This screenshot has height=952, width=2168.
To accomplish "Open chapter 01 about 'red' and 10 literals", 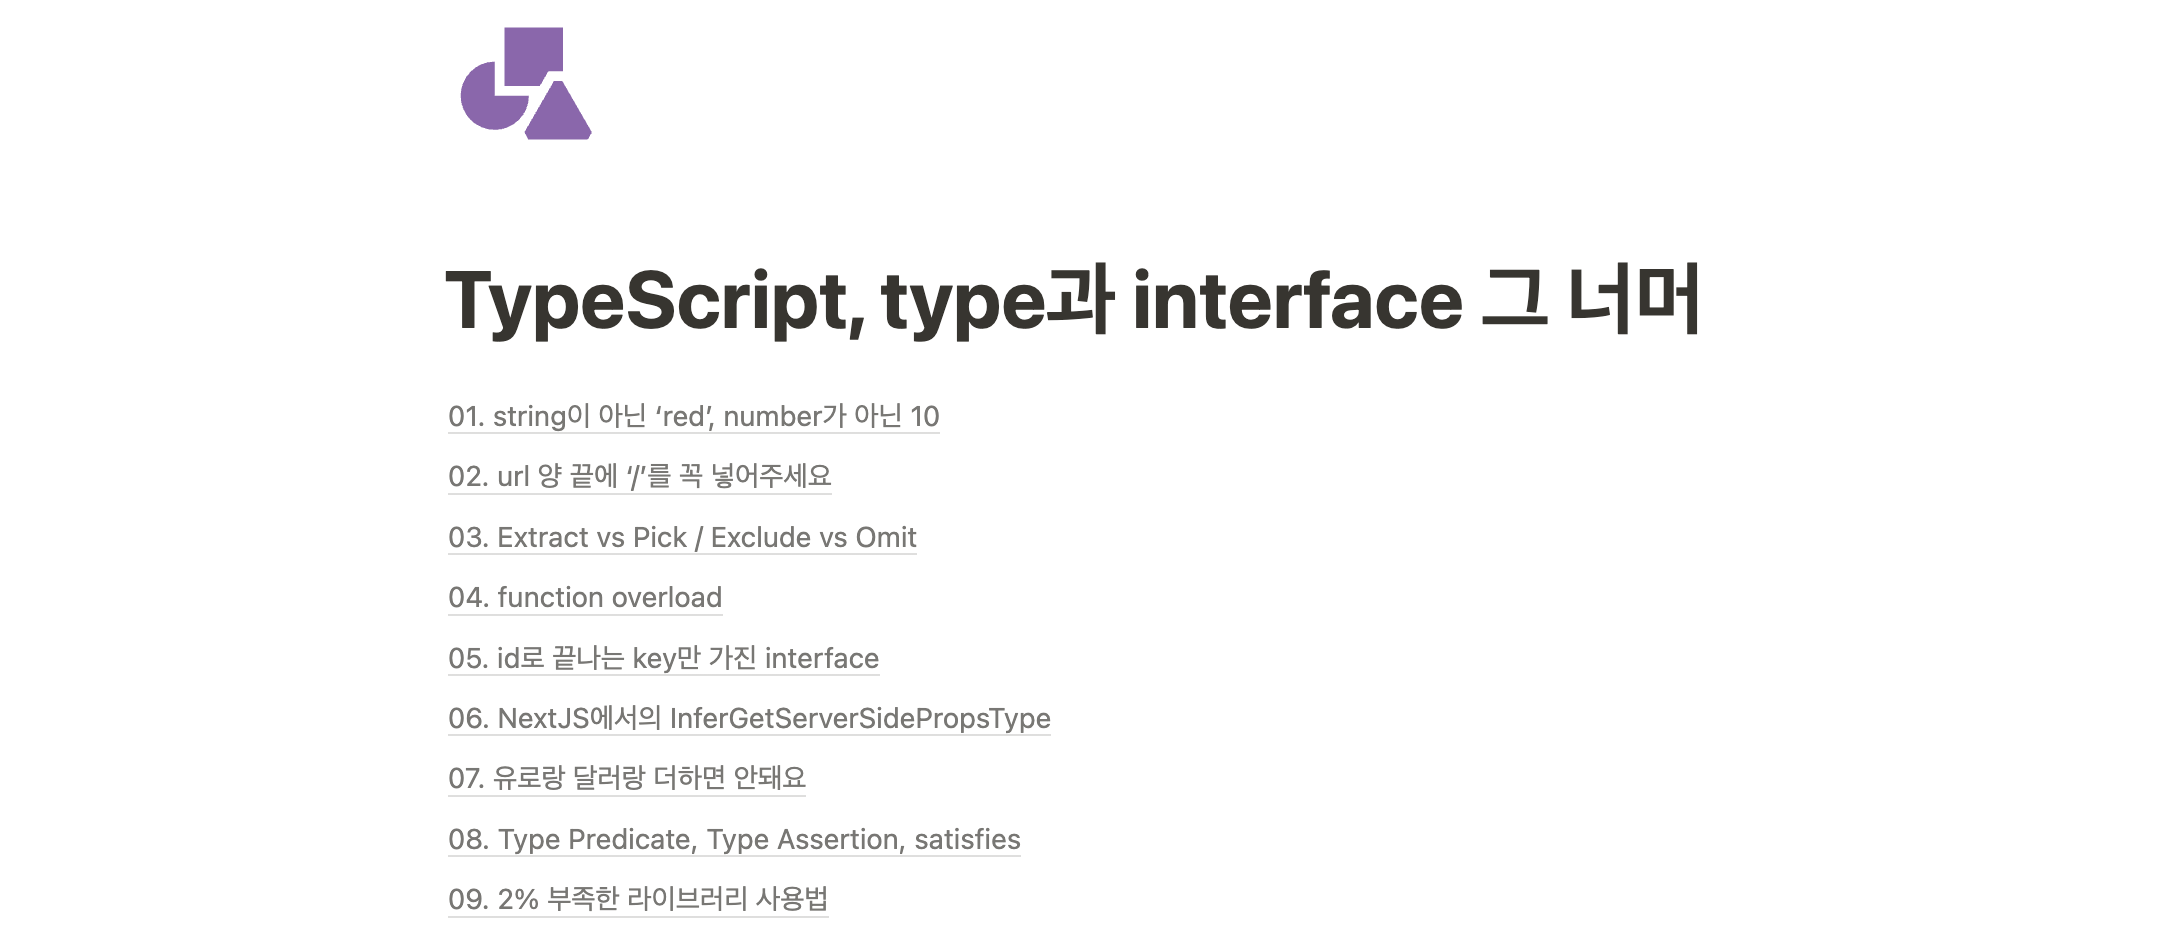I will pos(695,416).
